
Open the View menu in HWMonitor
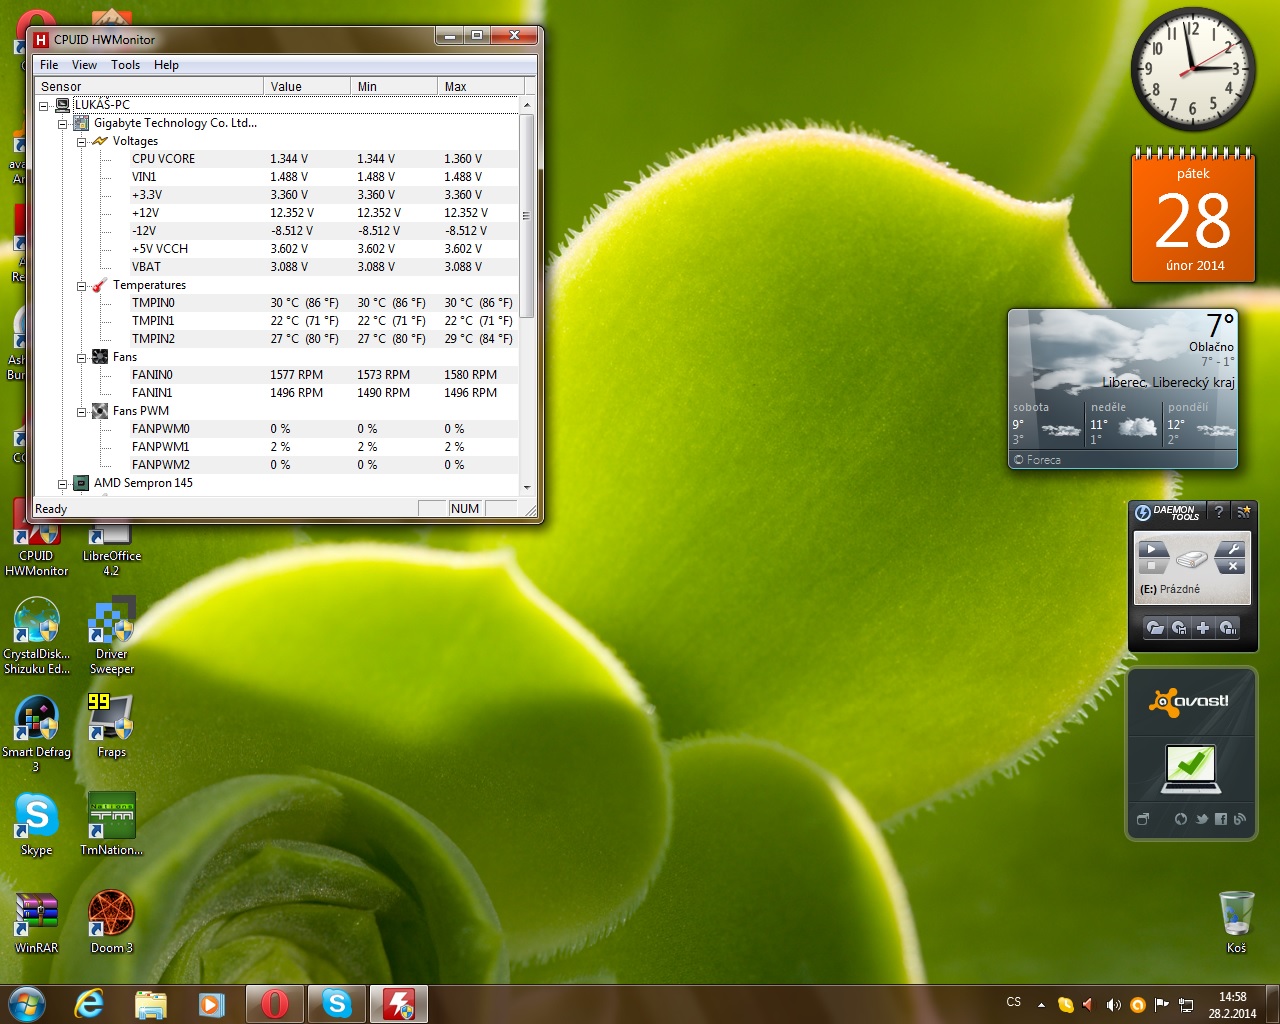pyautogui.click(x=84, y=65)
